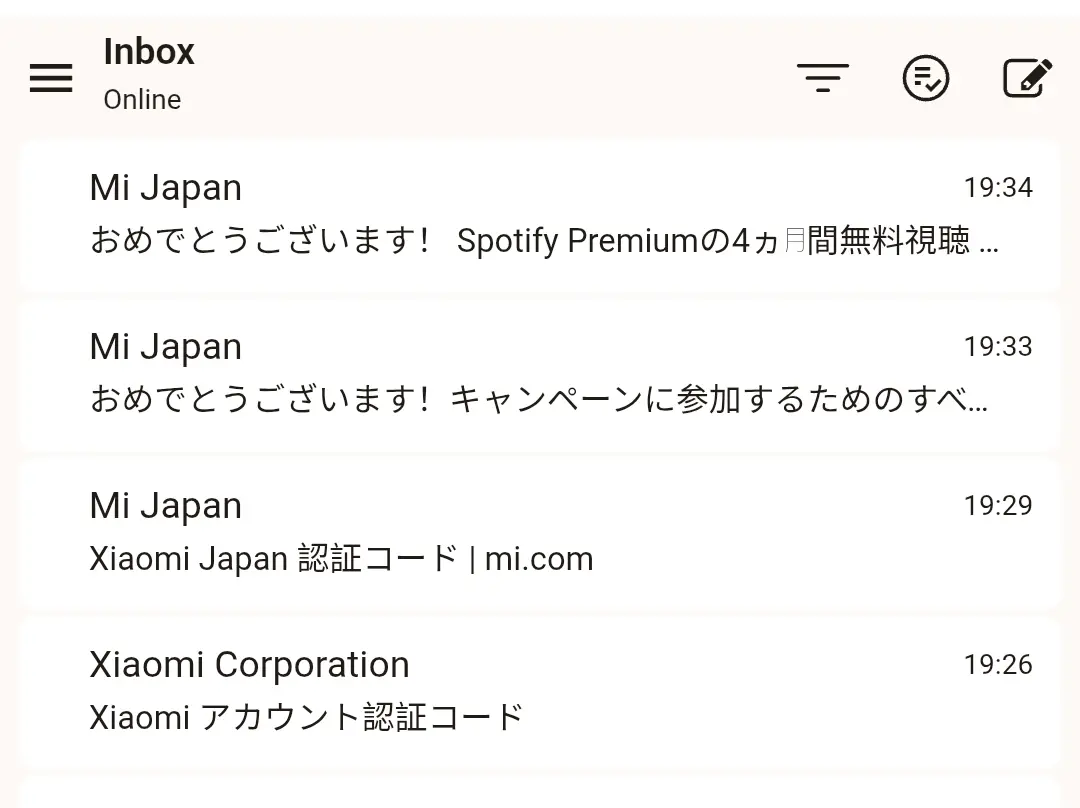This screenshot has height=808, width=1080.
Task: Tap the select-all messages checklist icon
Action: (926, 78)
